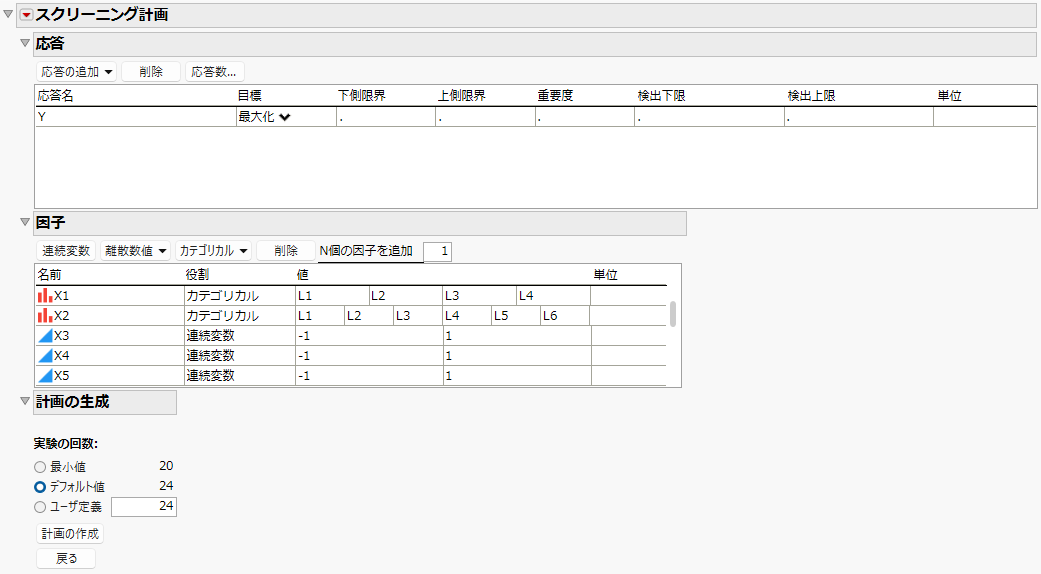Click factor name X3
Image resolution: width=1041 pixels, height=574 pixels.
click(x=61, y=336)
